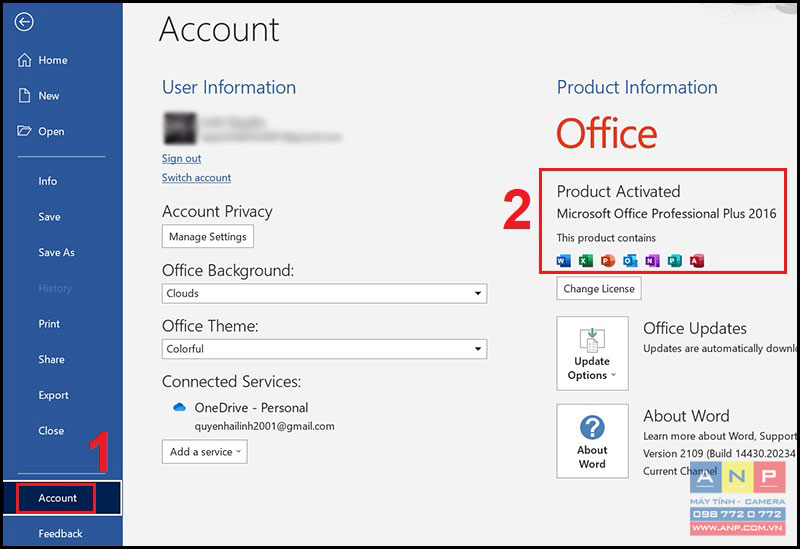Click the Publisher app icon
Screen dimensions: 800x549
pyautogui.click(x=674, y=261)
